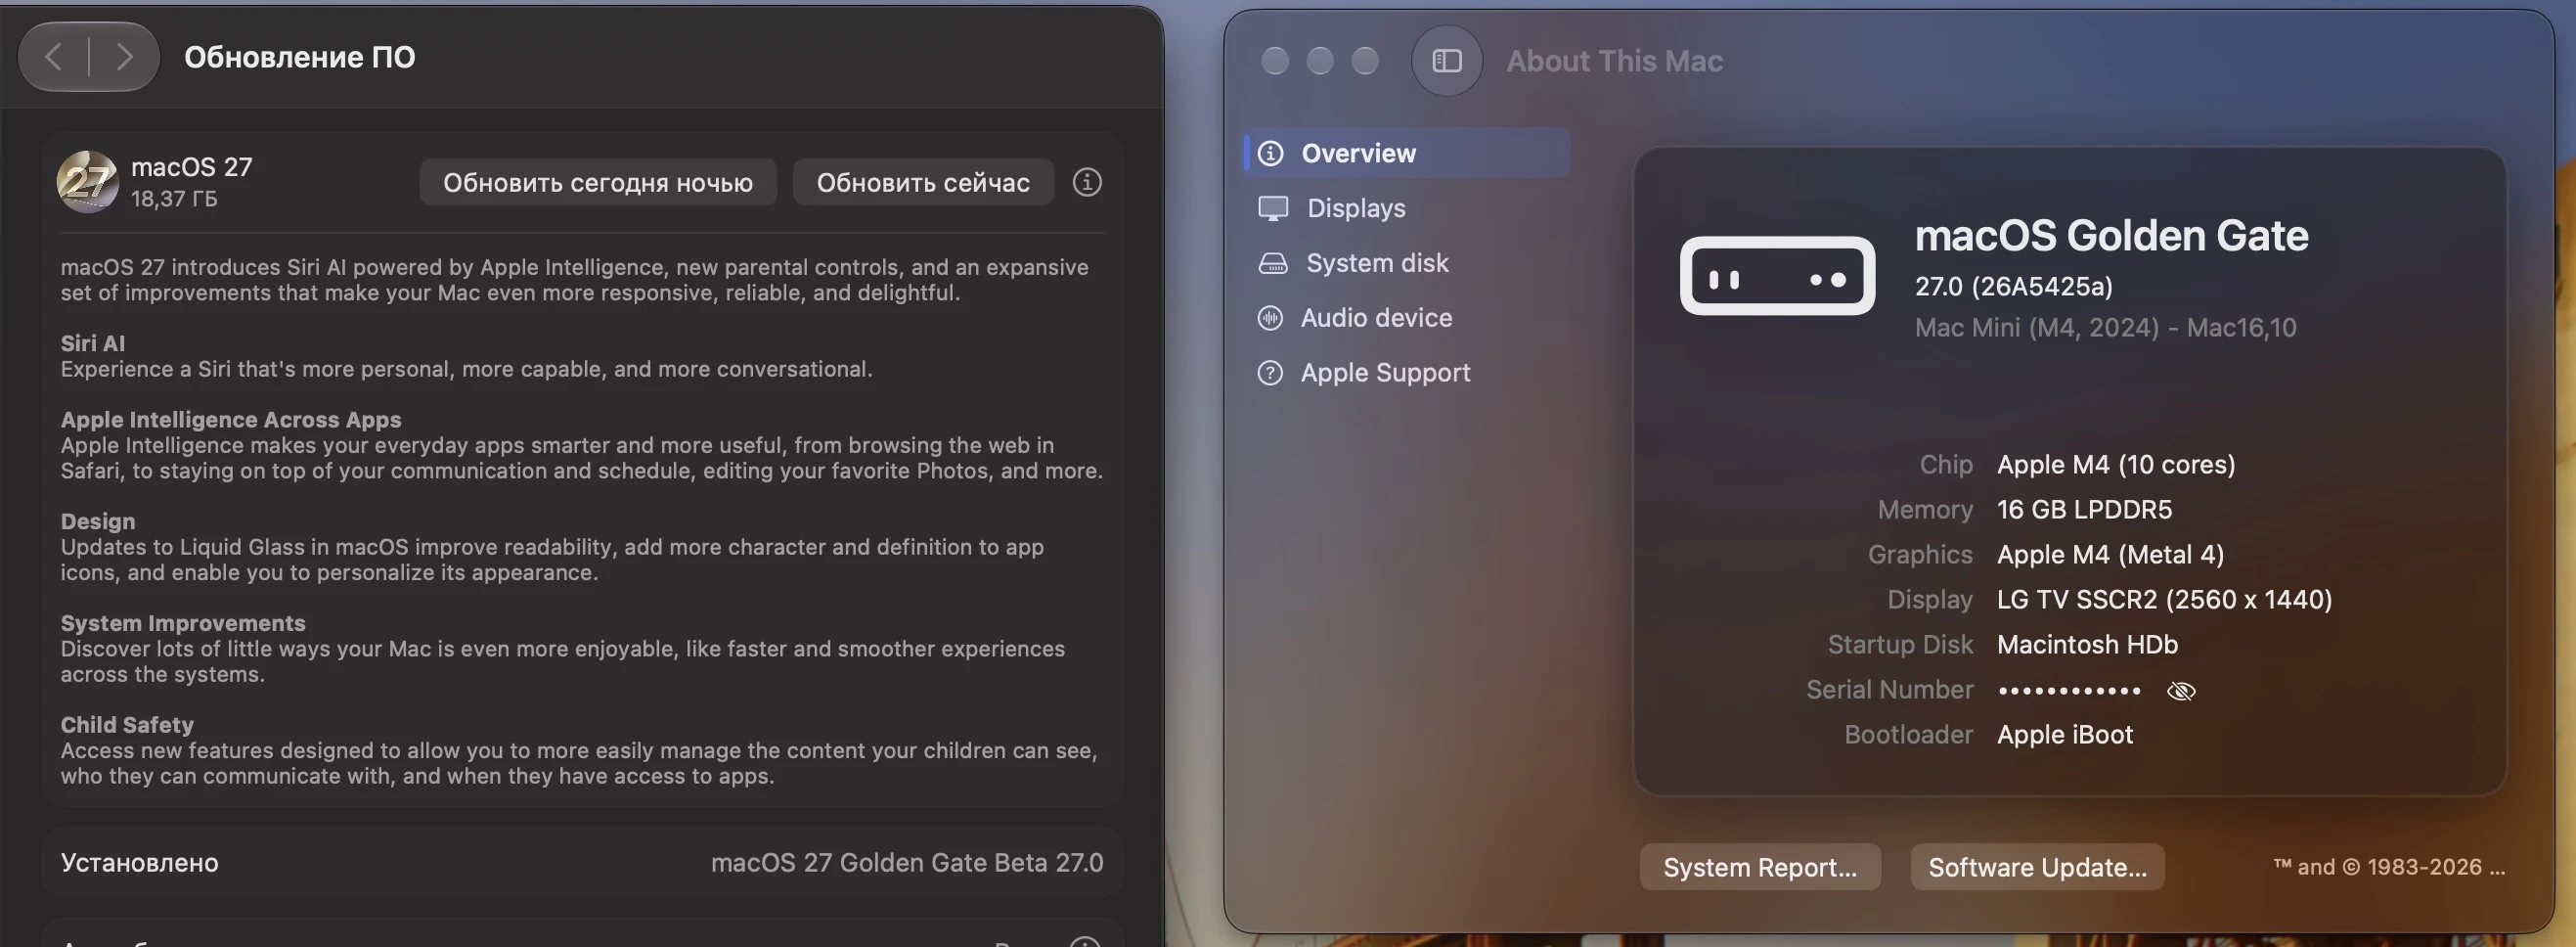Click the "Обновить сегодня ночью" button
The height and width of the screenshot is (947, 2576).
[598, 182]
